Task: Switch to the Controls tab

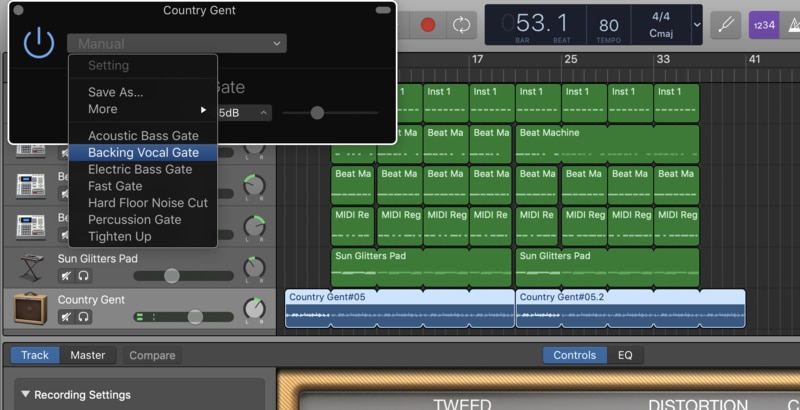Action: (574, 355)
